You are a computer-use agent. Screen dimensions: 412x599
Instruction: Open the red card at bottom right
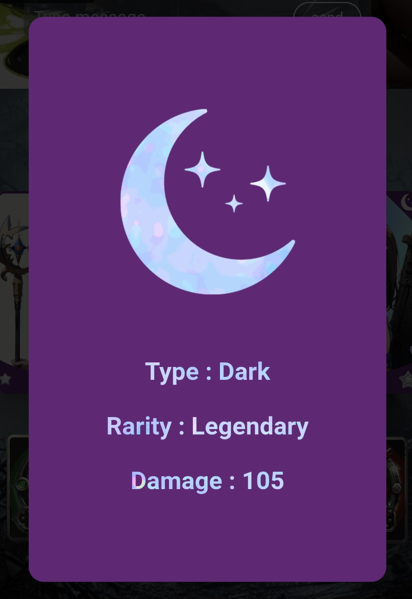[396, 489]
